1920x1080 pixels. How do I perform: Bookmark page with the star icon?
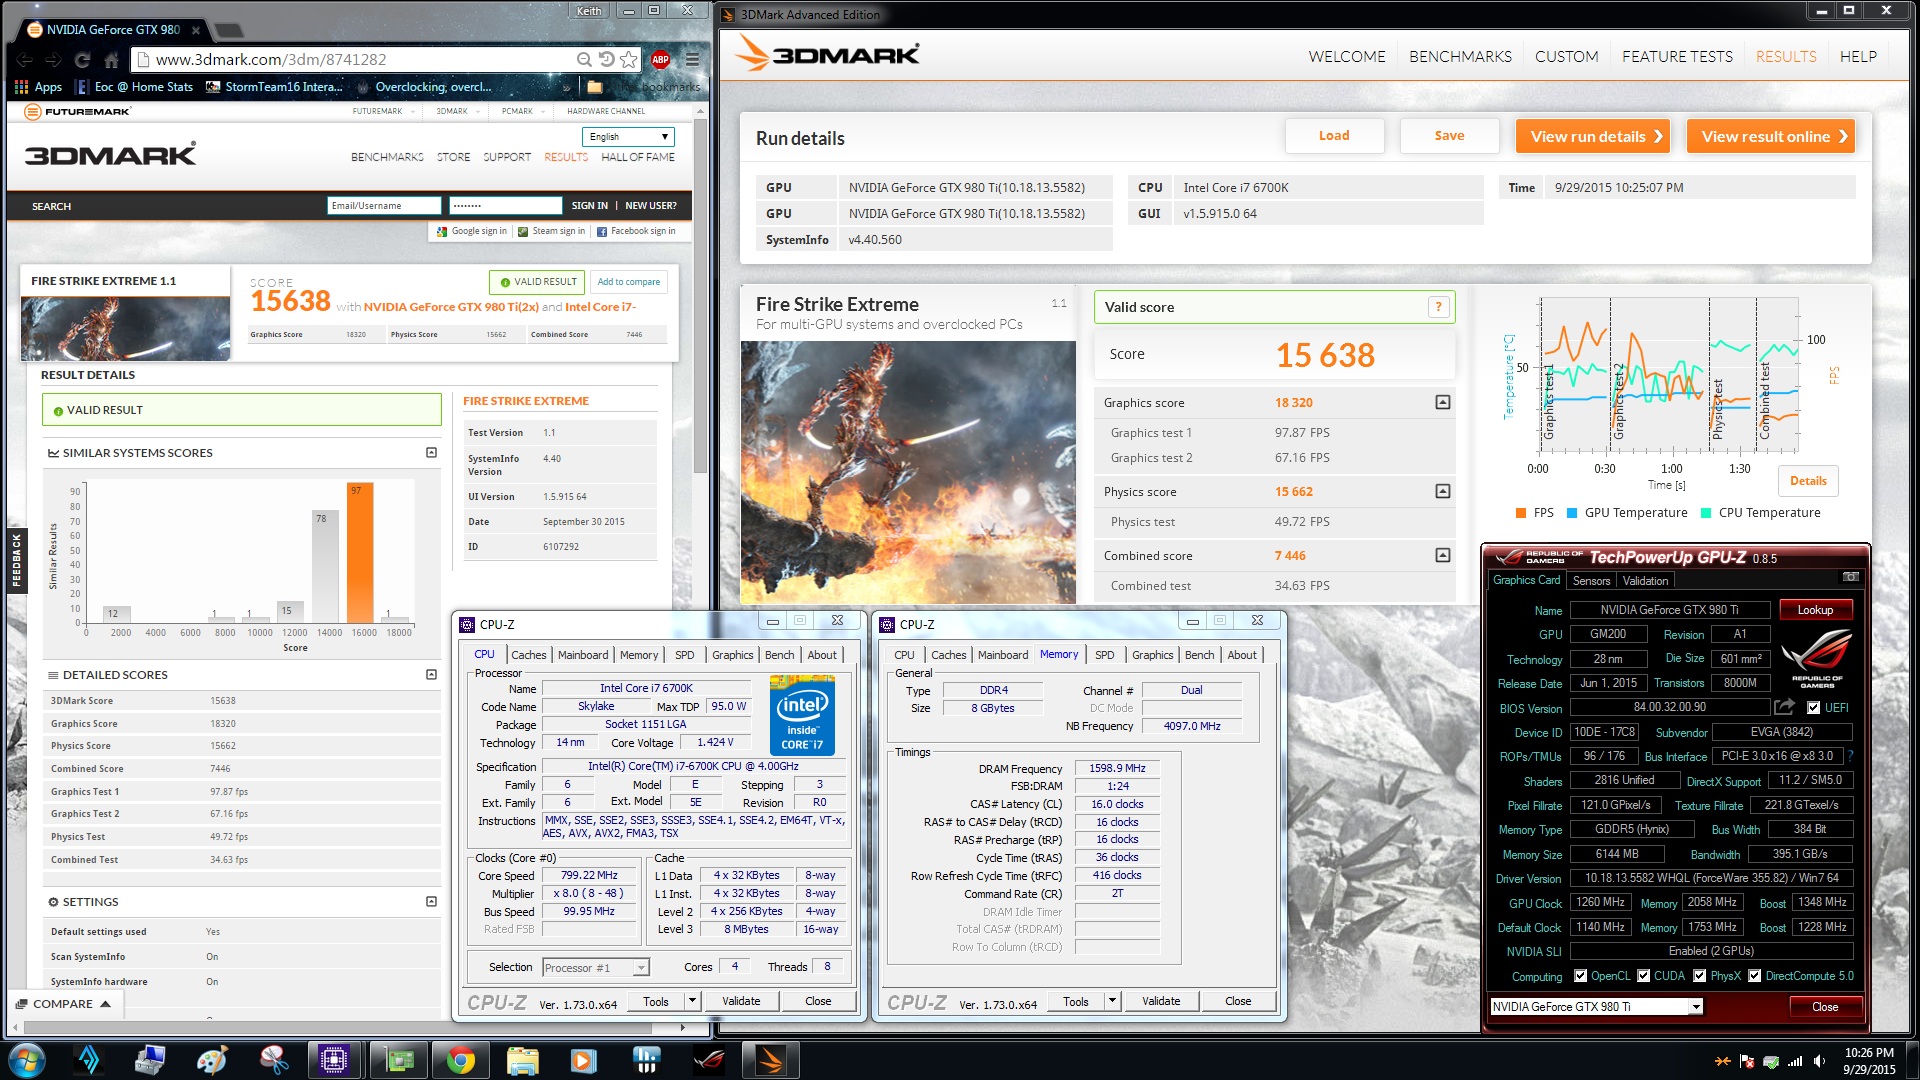(628, 60)
